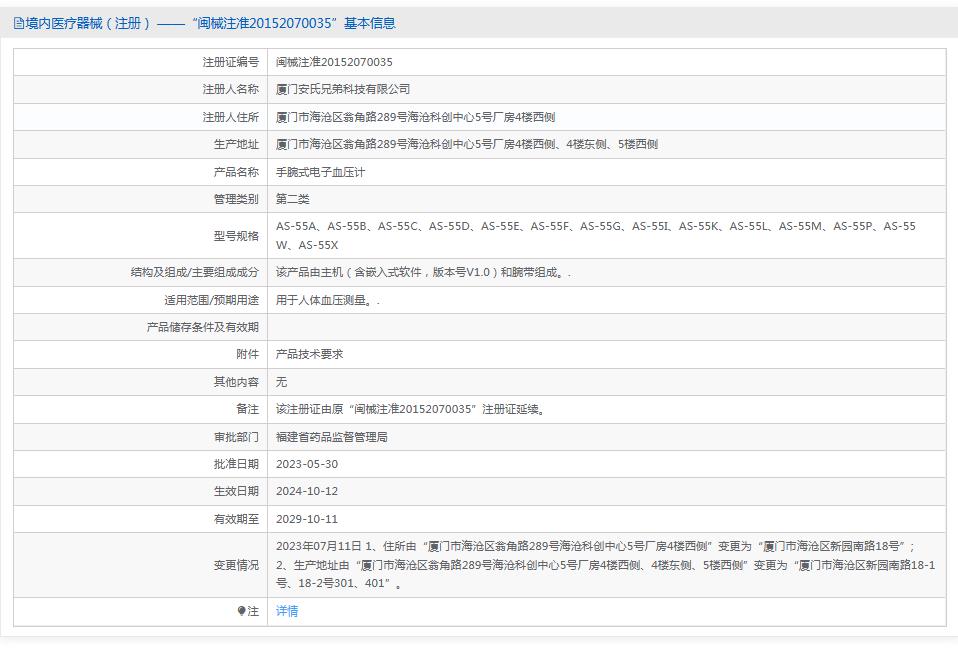
Task: Click the 生效日期 label
Action: pos(236,491)
